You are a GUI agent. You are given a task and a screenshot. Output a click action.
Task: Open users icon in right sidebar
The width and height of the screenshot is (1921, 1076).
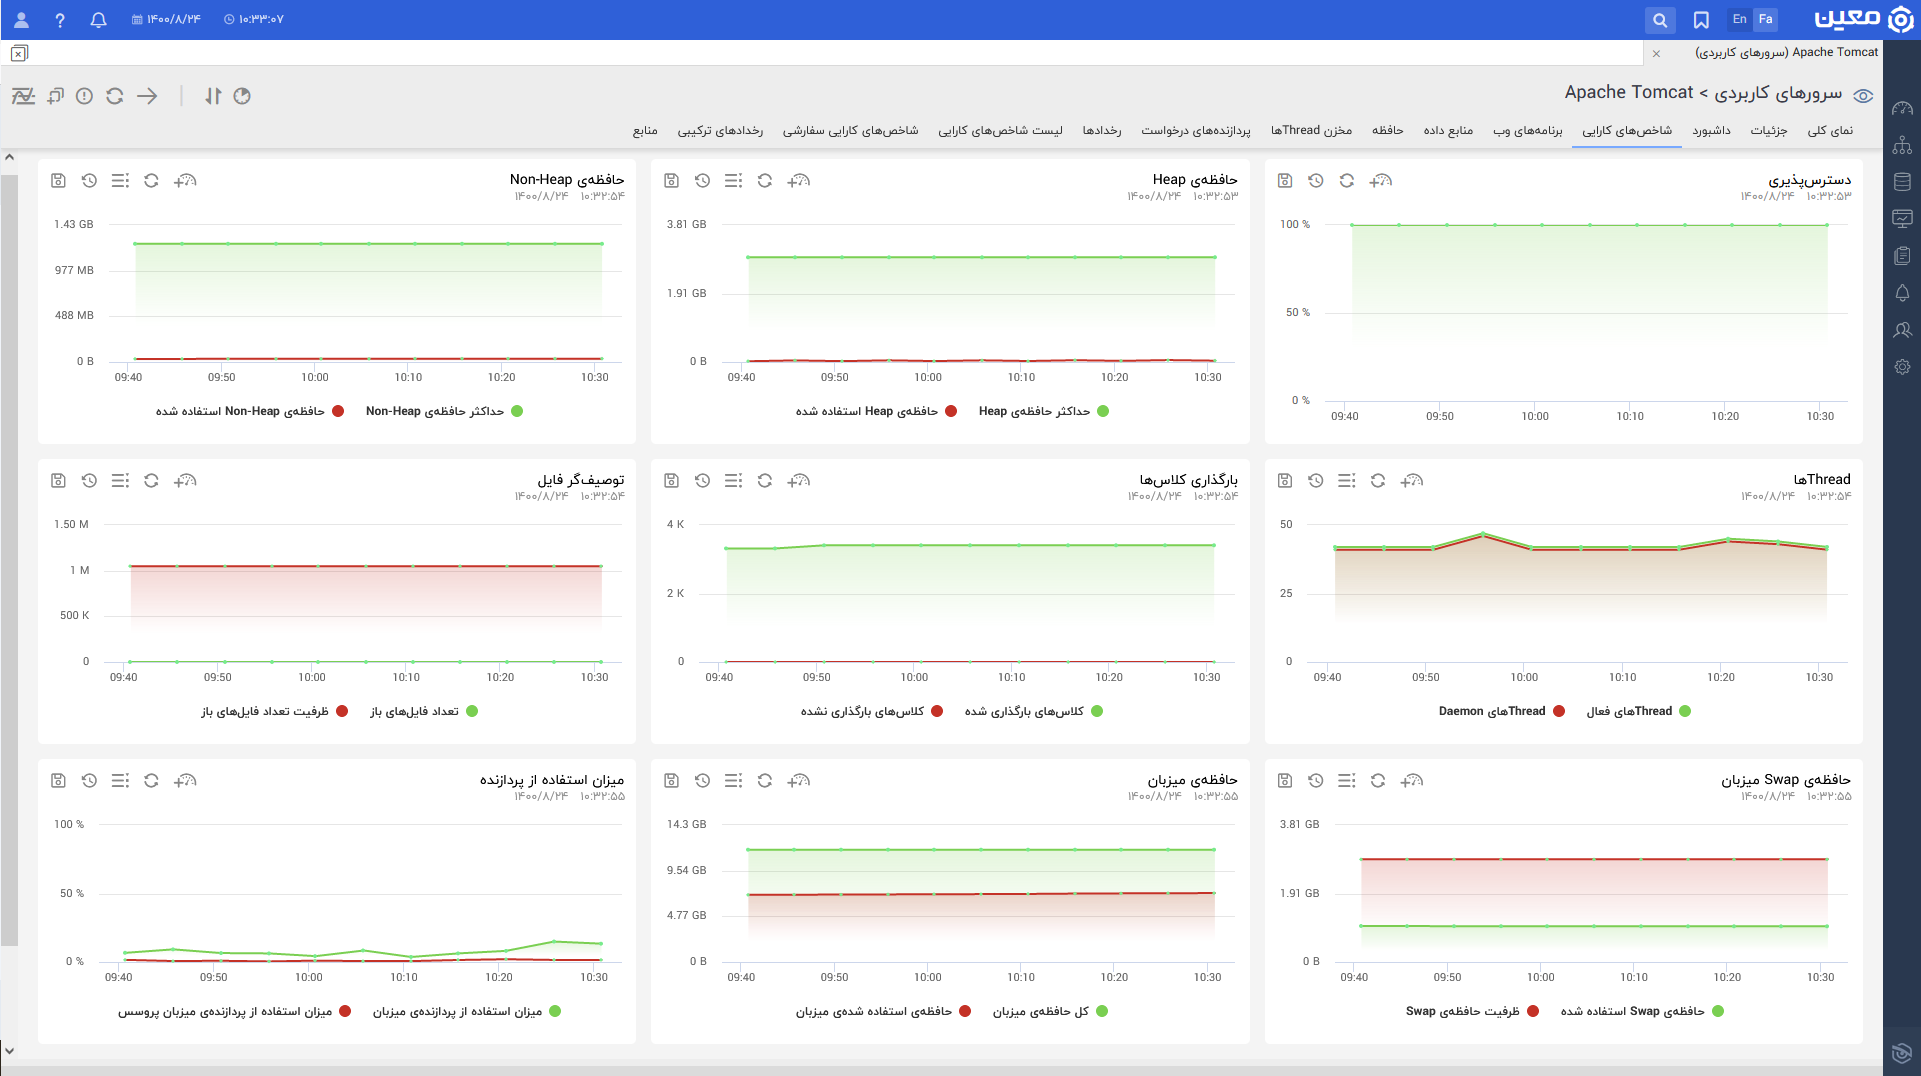[x=1902, y=330]
